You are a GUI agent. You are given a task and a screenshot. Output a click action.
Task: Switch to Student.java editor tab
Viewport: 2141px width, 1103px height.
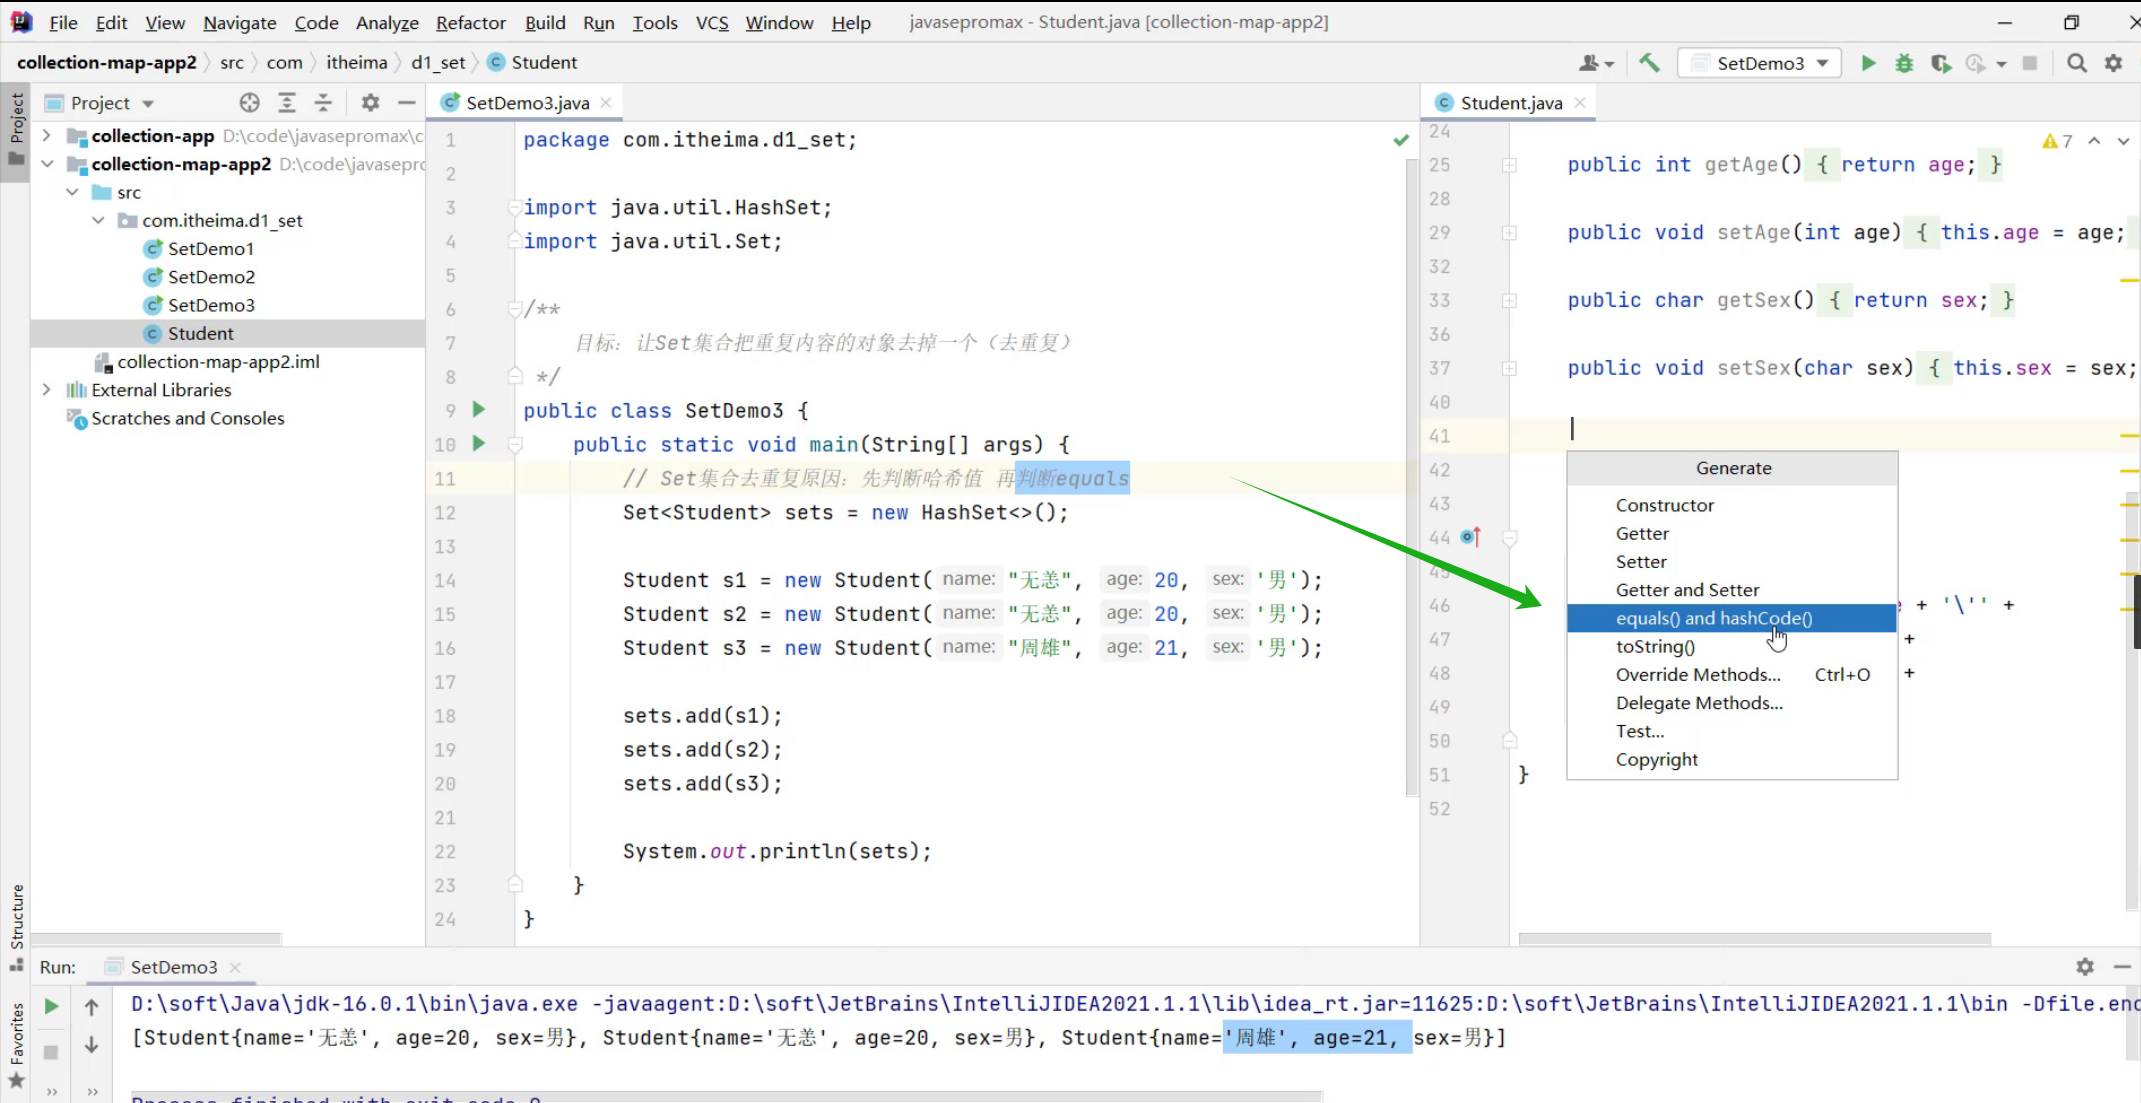(x=1510, y=103)
